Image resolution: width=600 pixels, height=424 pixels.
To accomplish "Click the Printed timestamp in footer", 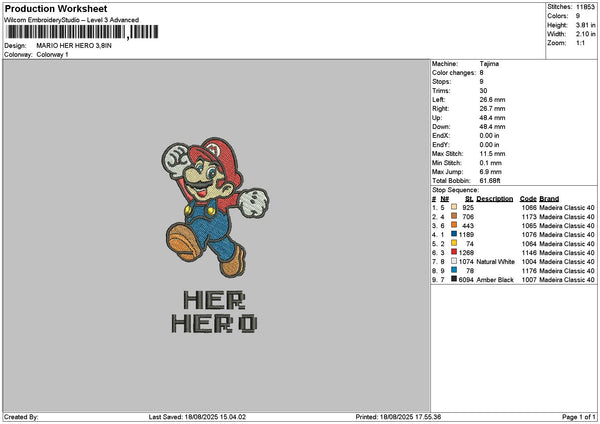I will point(398,417).
